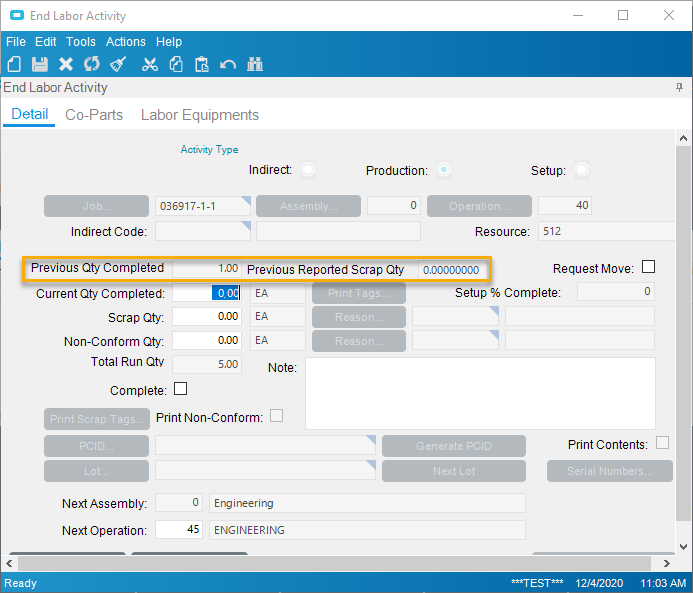Open the Actions menu

126,42
